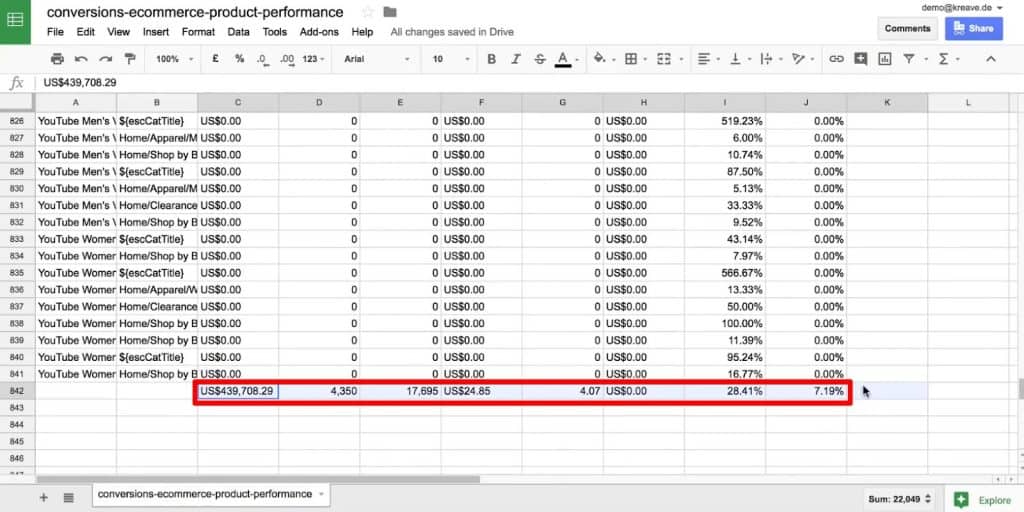Toggle strikethrough formatting
The width and height of the screenshot is (1024, 512).
click(x=539, y=59)
